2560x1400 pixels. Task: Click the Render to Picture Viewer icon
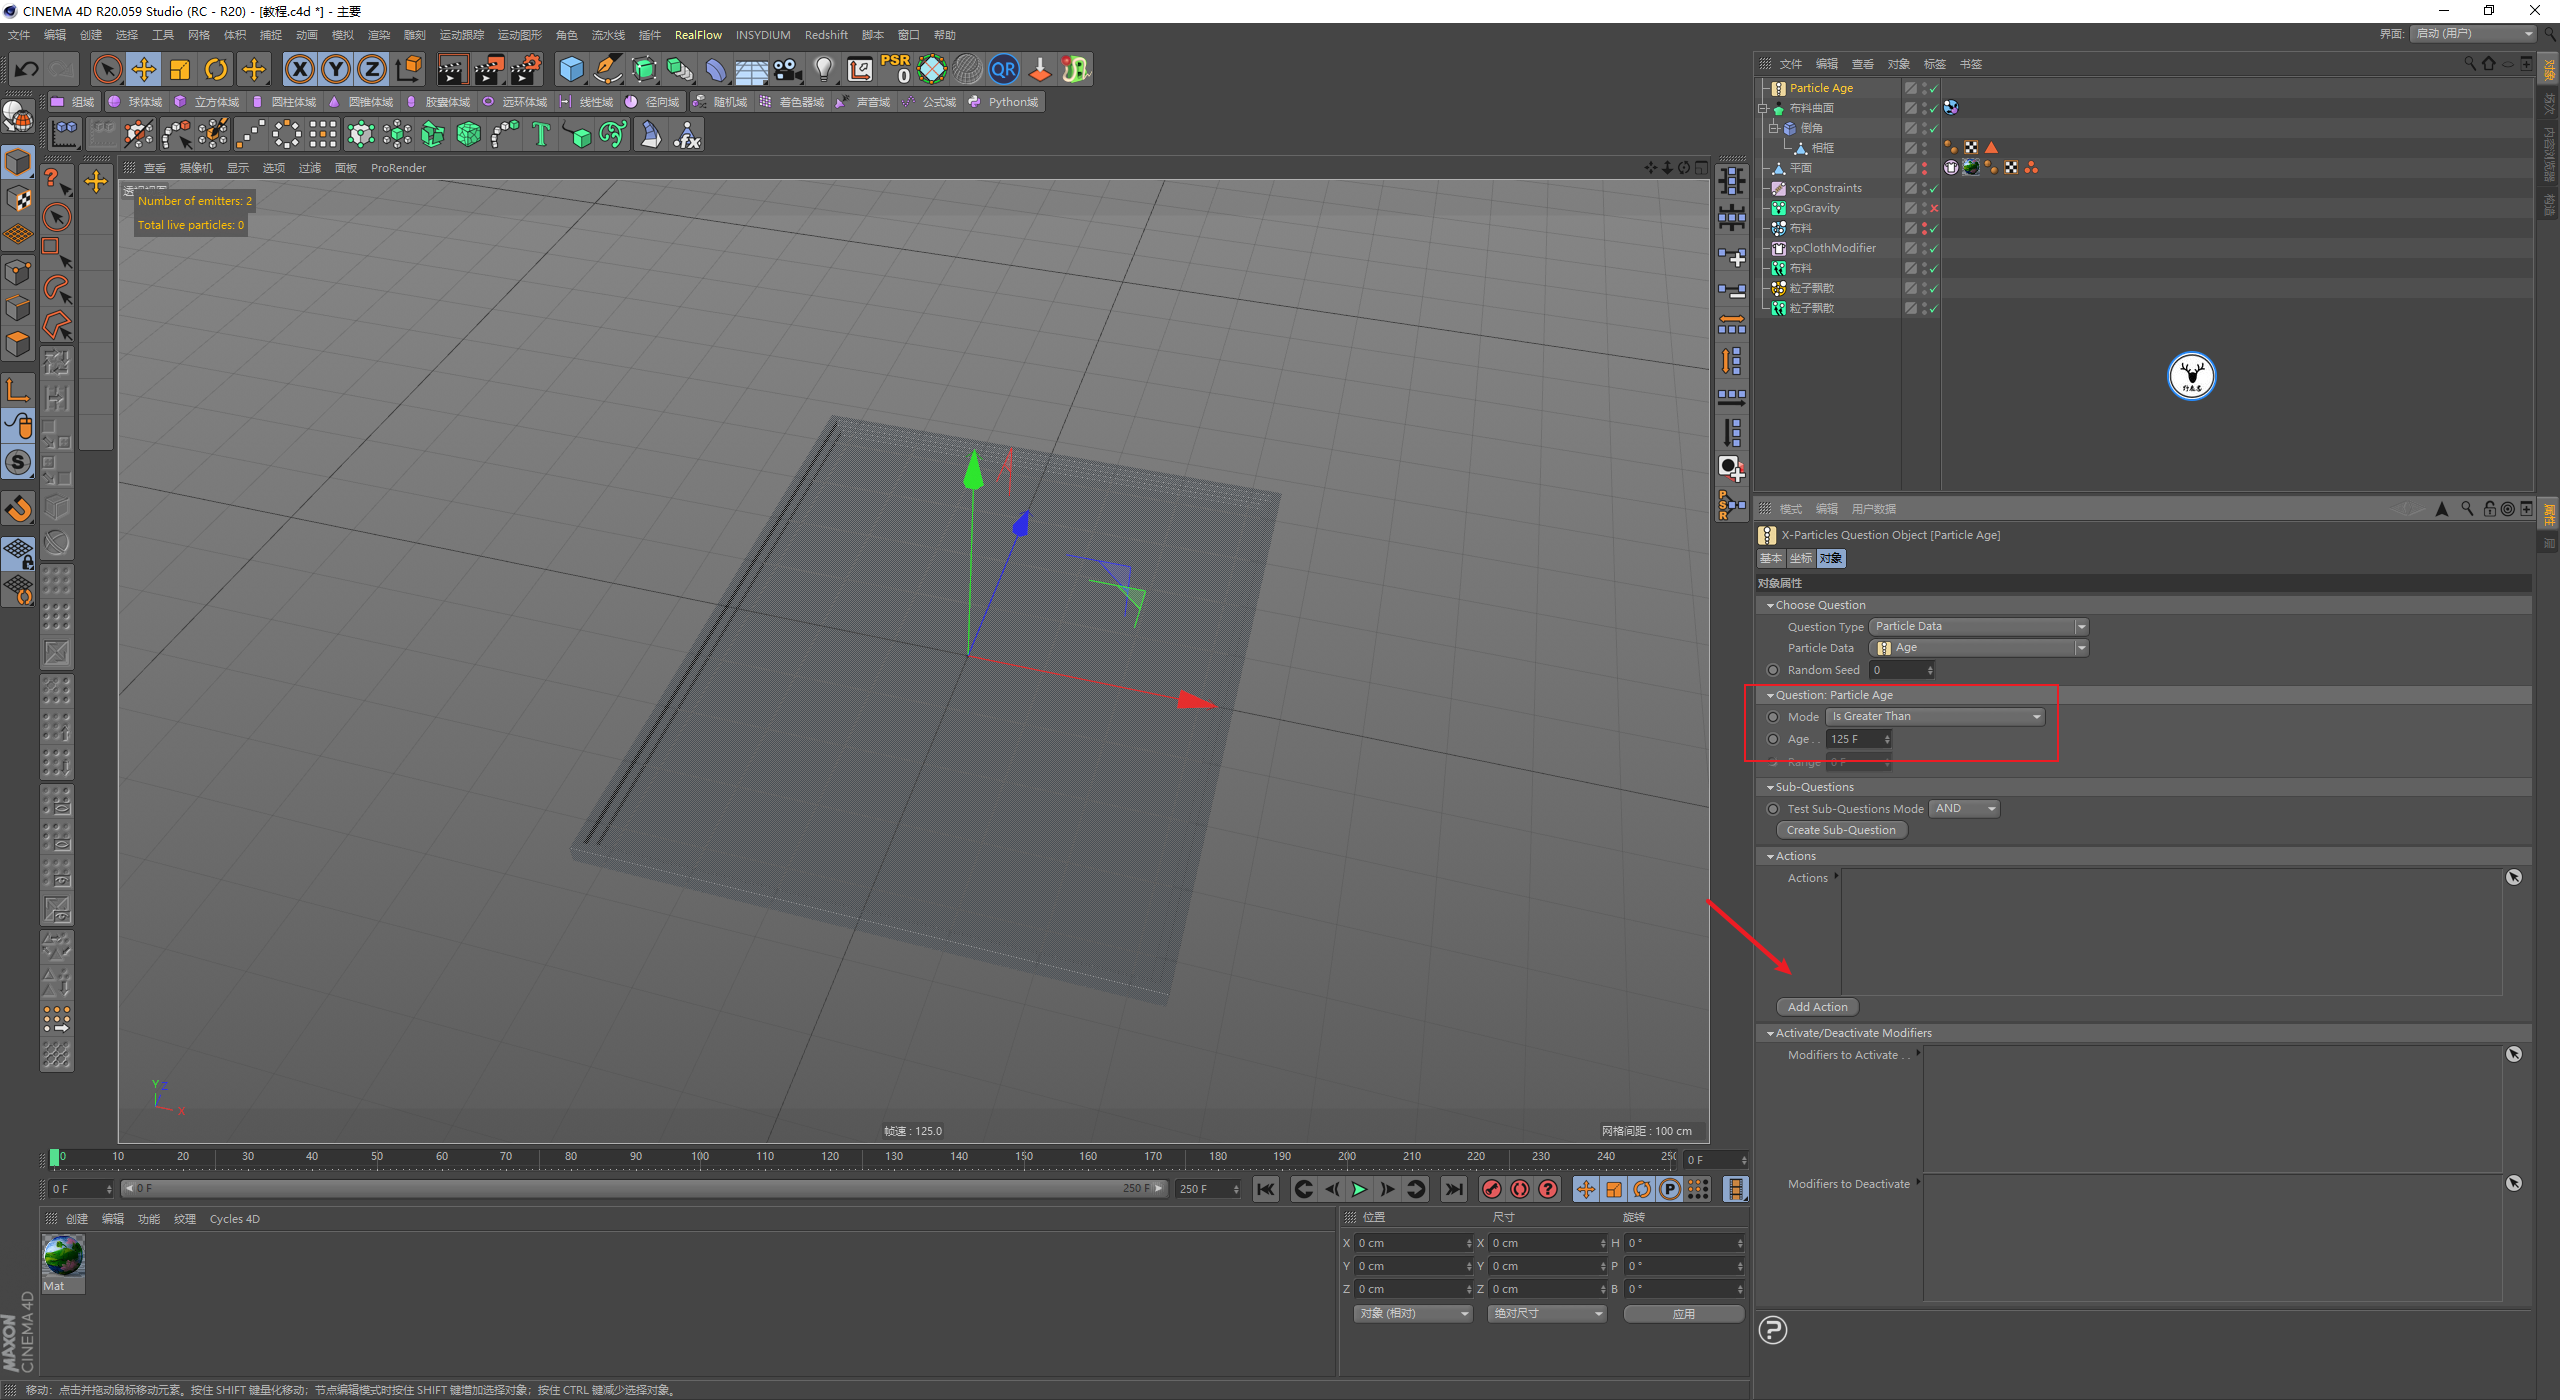tap(489, 69)
